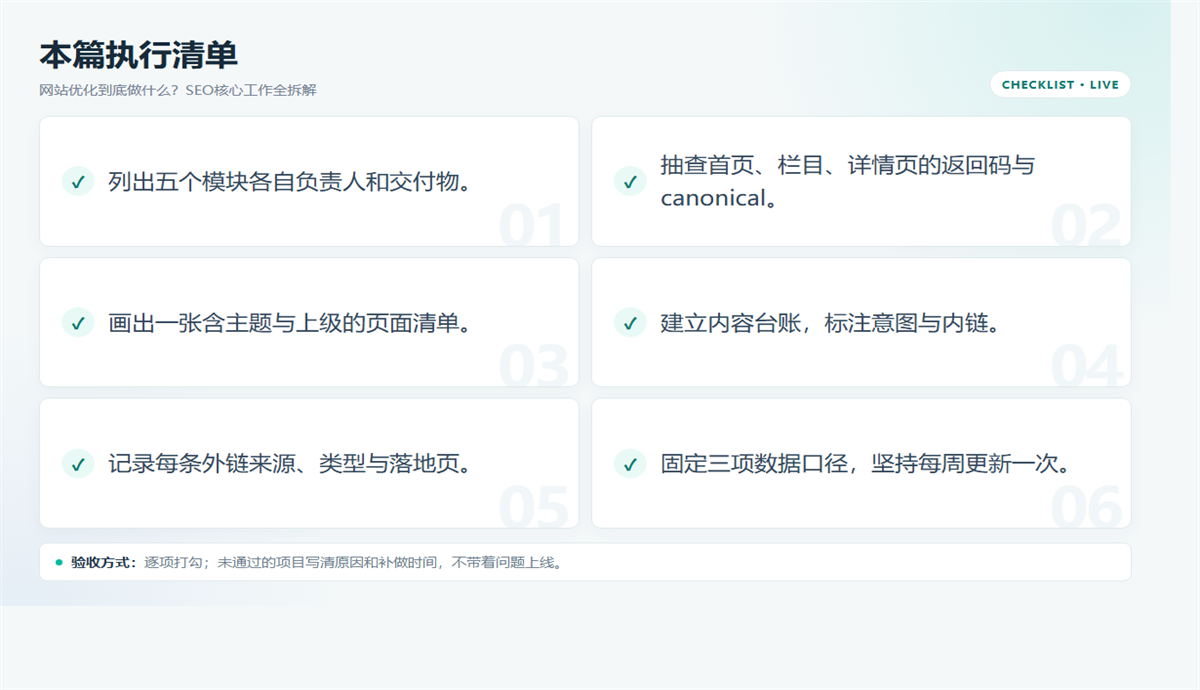Click the checkmark icon beside 记录每条外链来源
This screenshot has width=1200, height=690.
[78, 463]
